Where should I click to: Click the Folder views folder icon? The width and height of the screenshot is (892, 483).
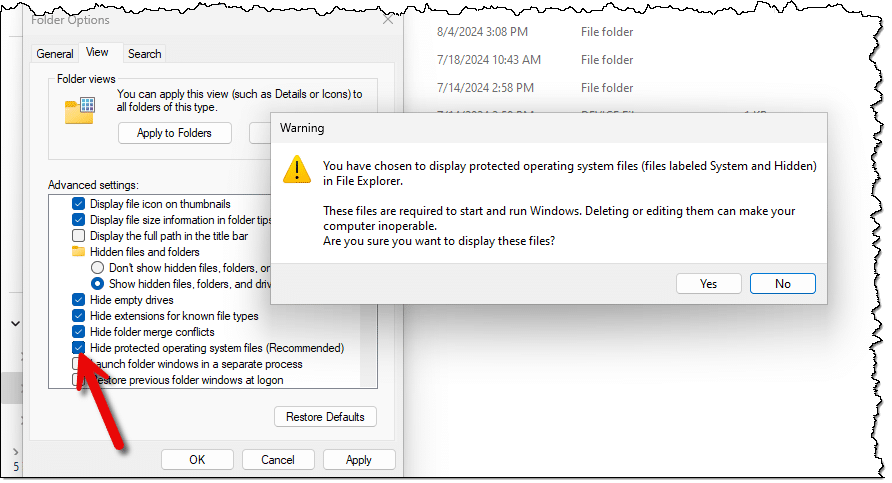79,110
